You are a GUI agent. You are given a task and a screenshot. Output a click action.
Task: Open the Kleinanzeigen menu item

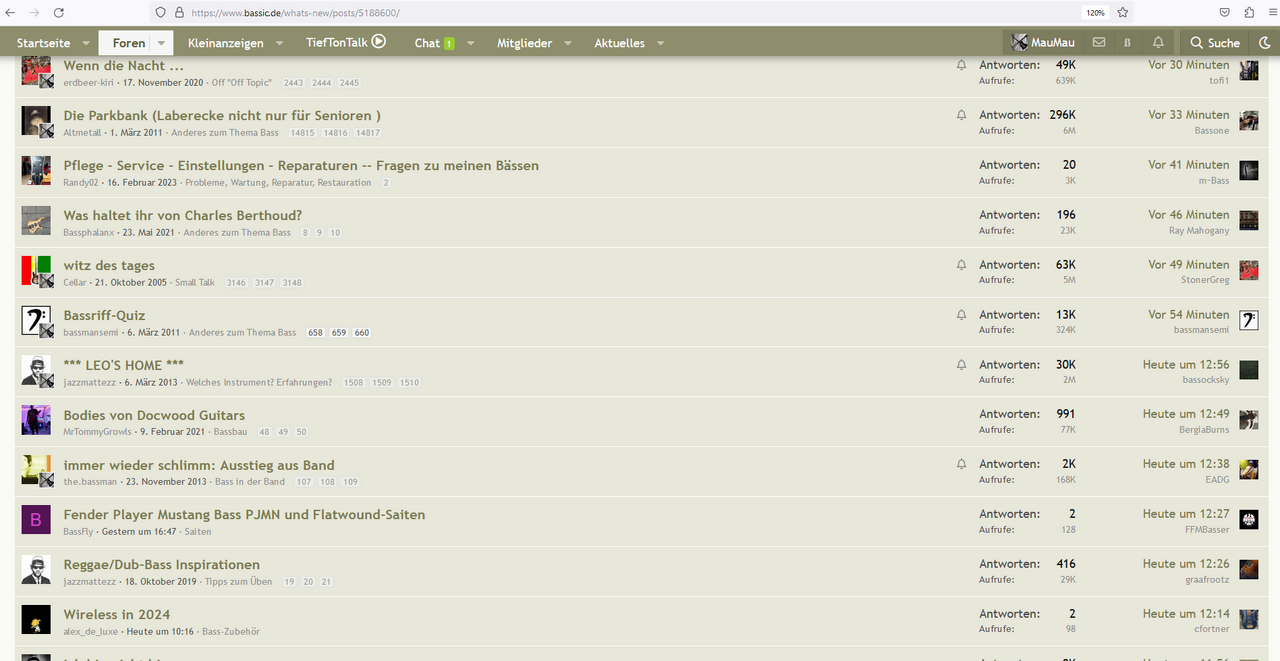226,43
